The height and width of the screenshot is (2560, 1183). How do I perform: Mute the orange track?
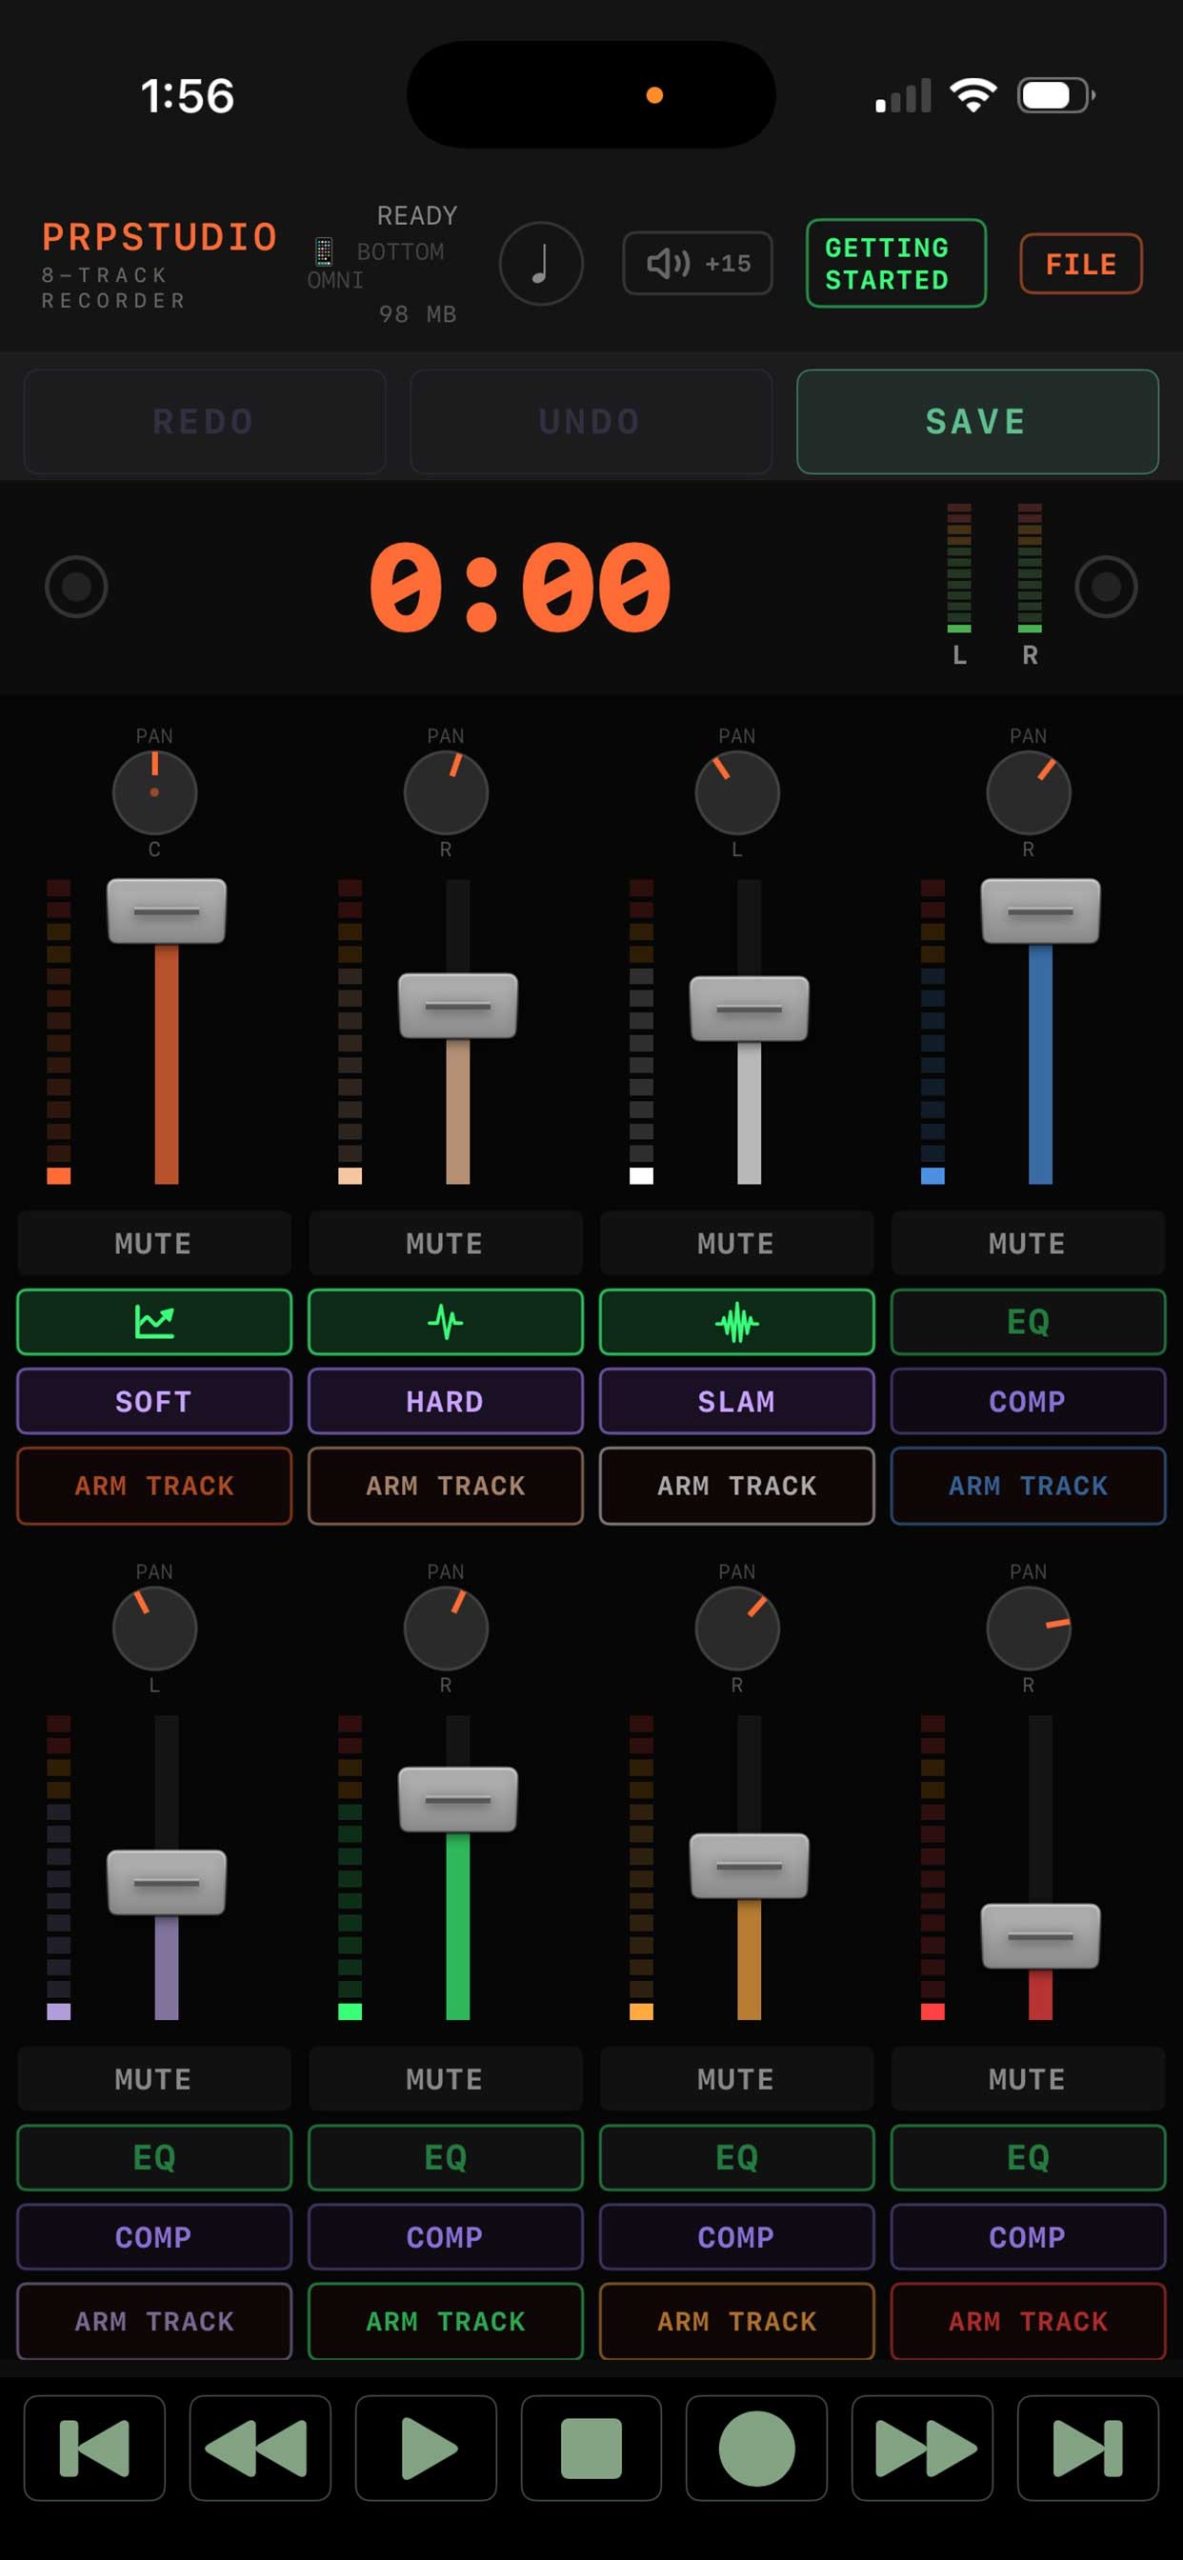pos(154,1243)
